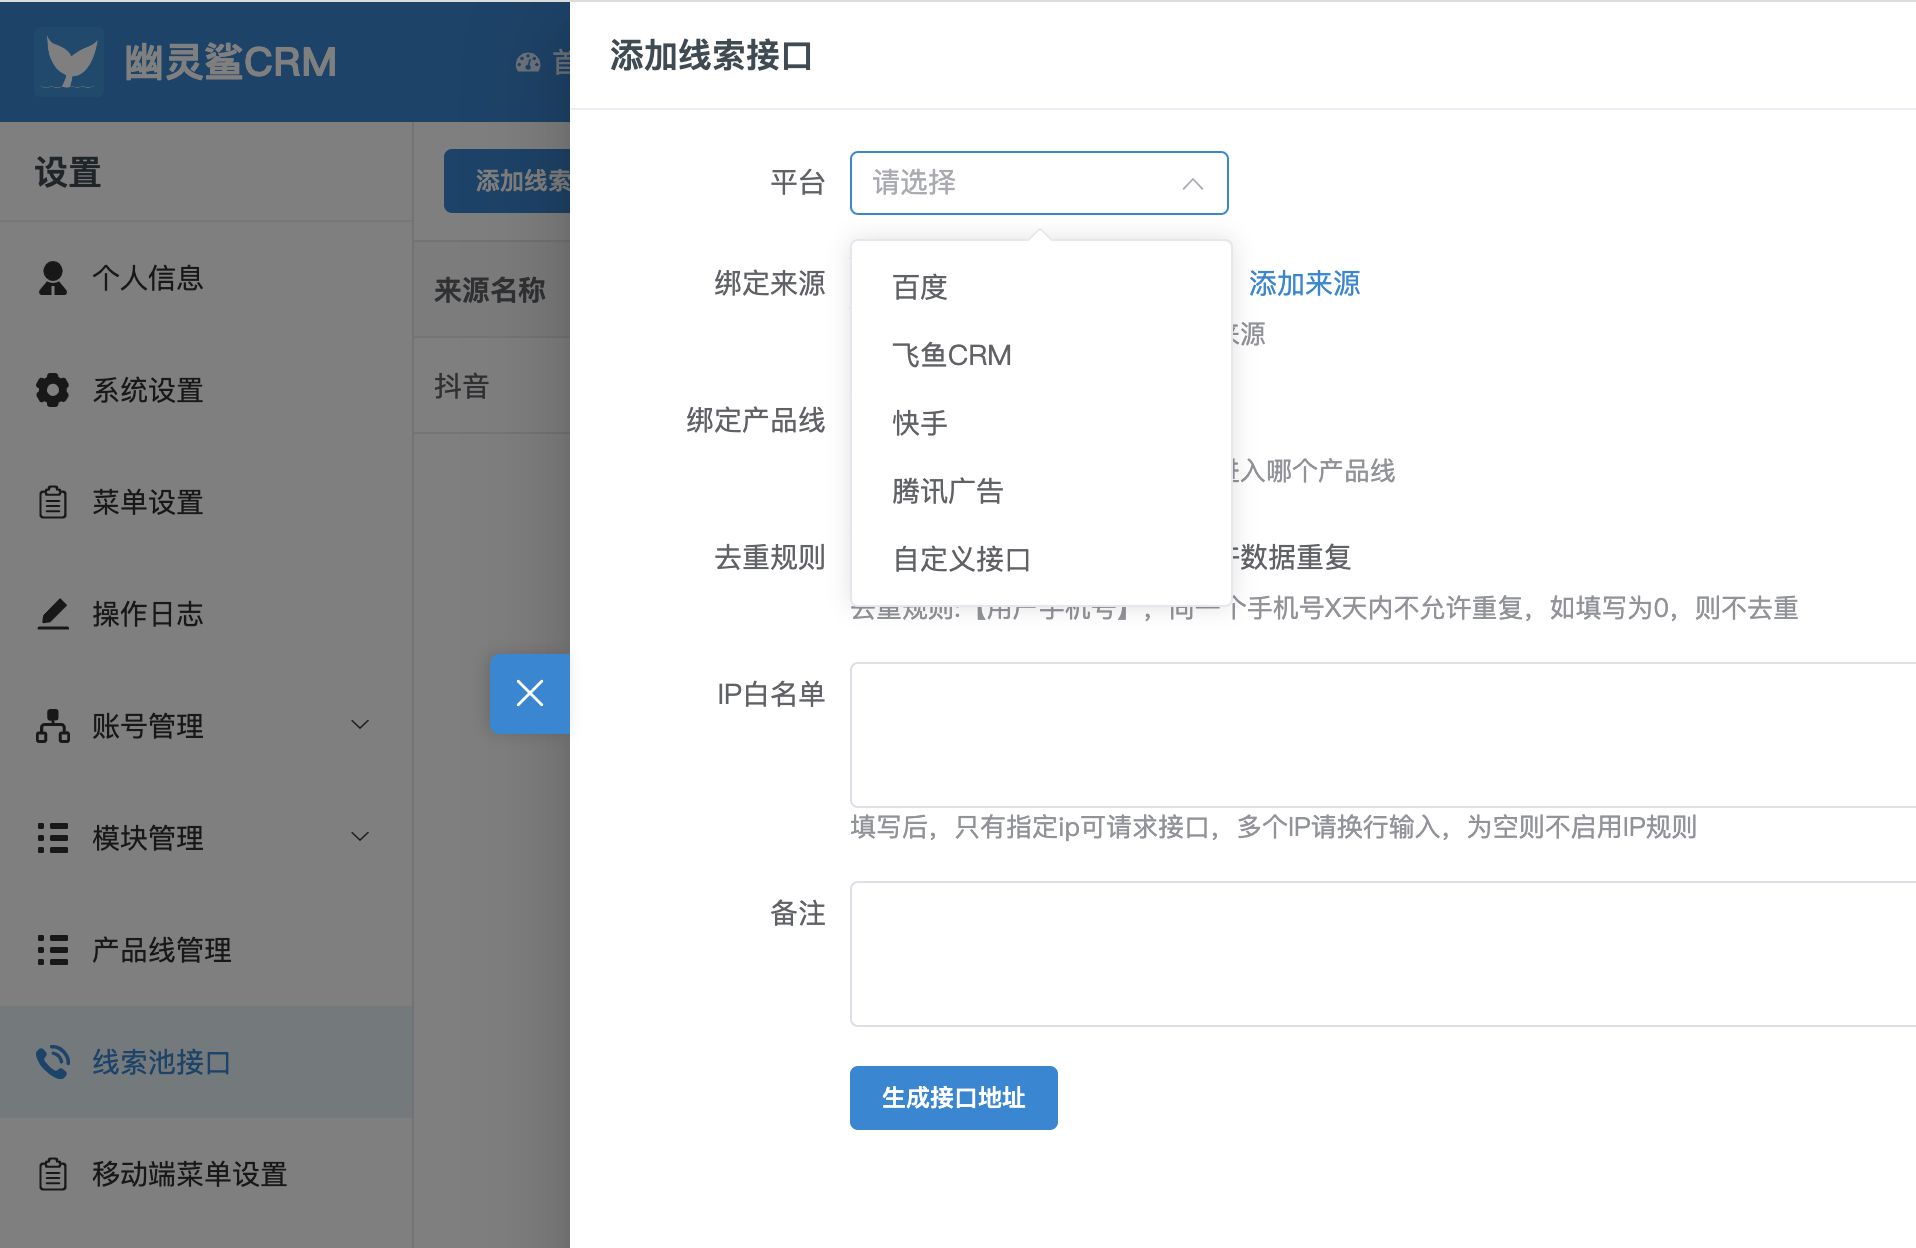Click the 来源名称 column header
Viewport: 1916px width, 1248px height.
click(489, 290)
